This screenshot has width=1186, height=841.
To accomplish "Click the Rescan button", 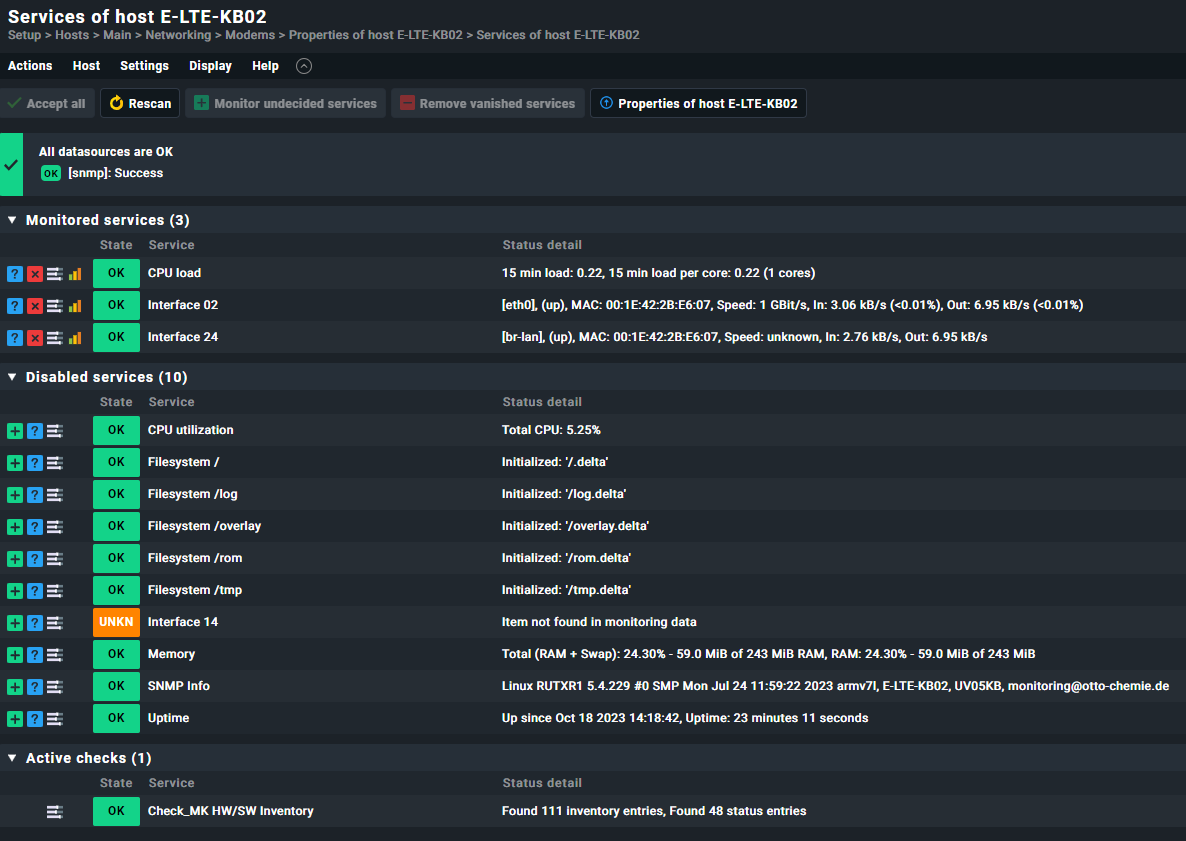I will [x=140, y=104].
